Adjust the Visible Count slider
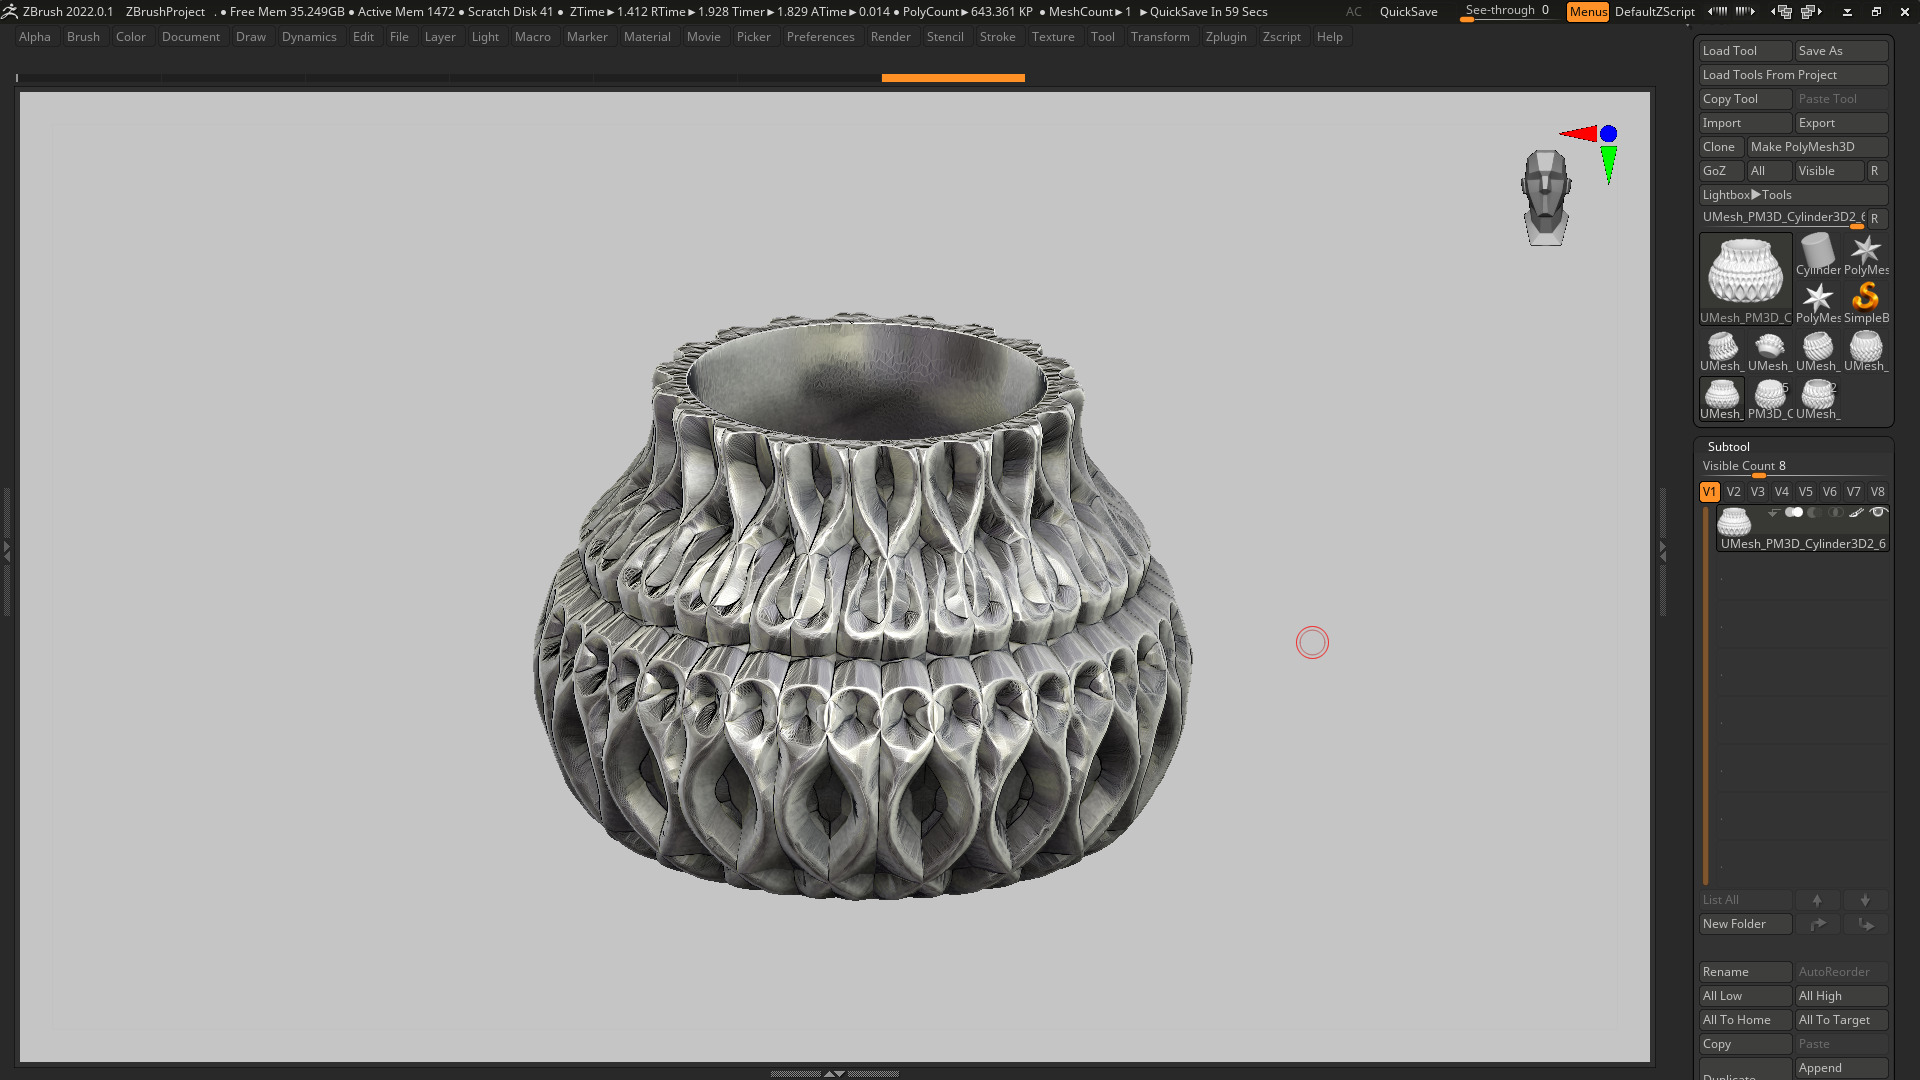This screenshot has width=1920, height=1080. pos(1793,467)
